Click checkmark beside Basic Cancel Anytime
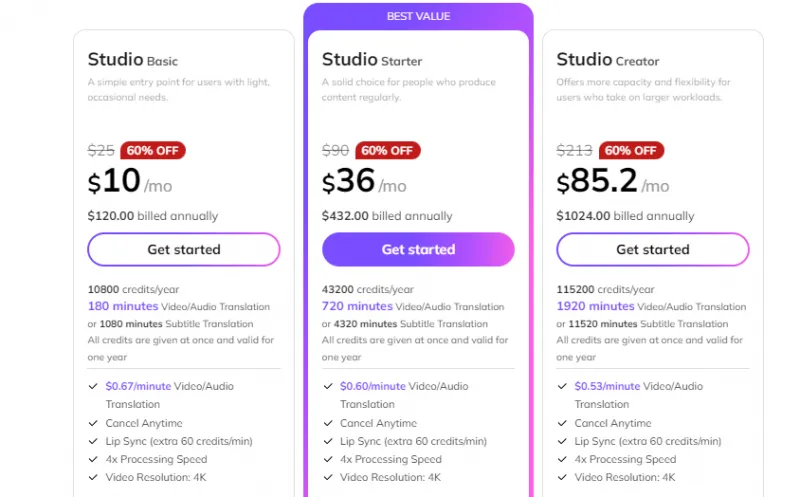 coord(93,423)
